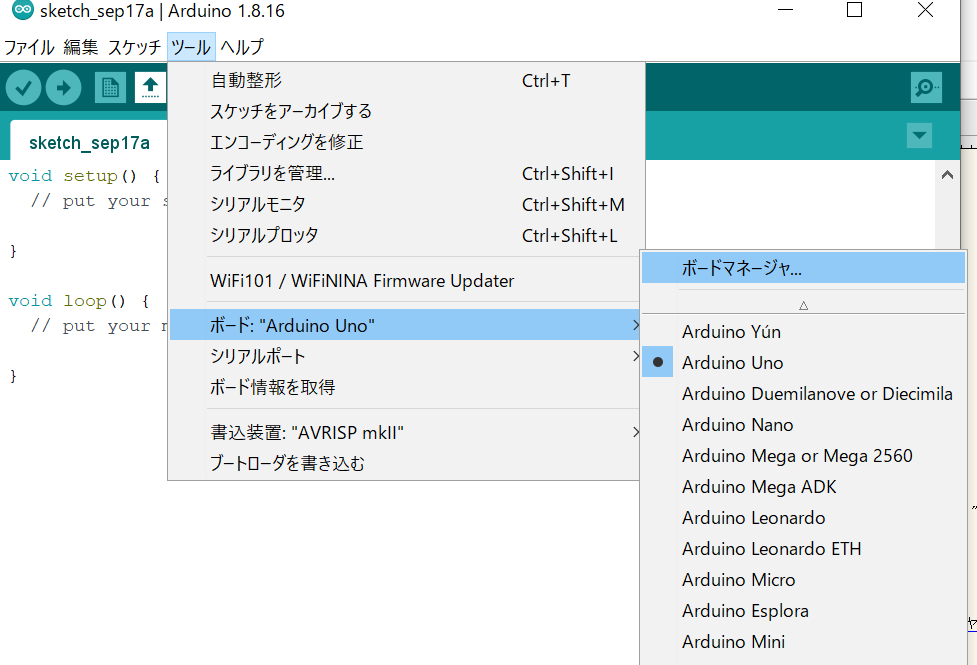The height and width of the screenshot is (665, 977).
Task: Click the Arduino logo in title bar
Action: 23,10
